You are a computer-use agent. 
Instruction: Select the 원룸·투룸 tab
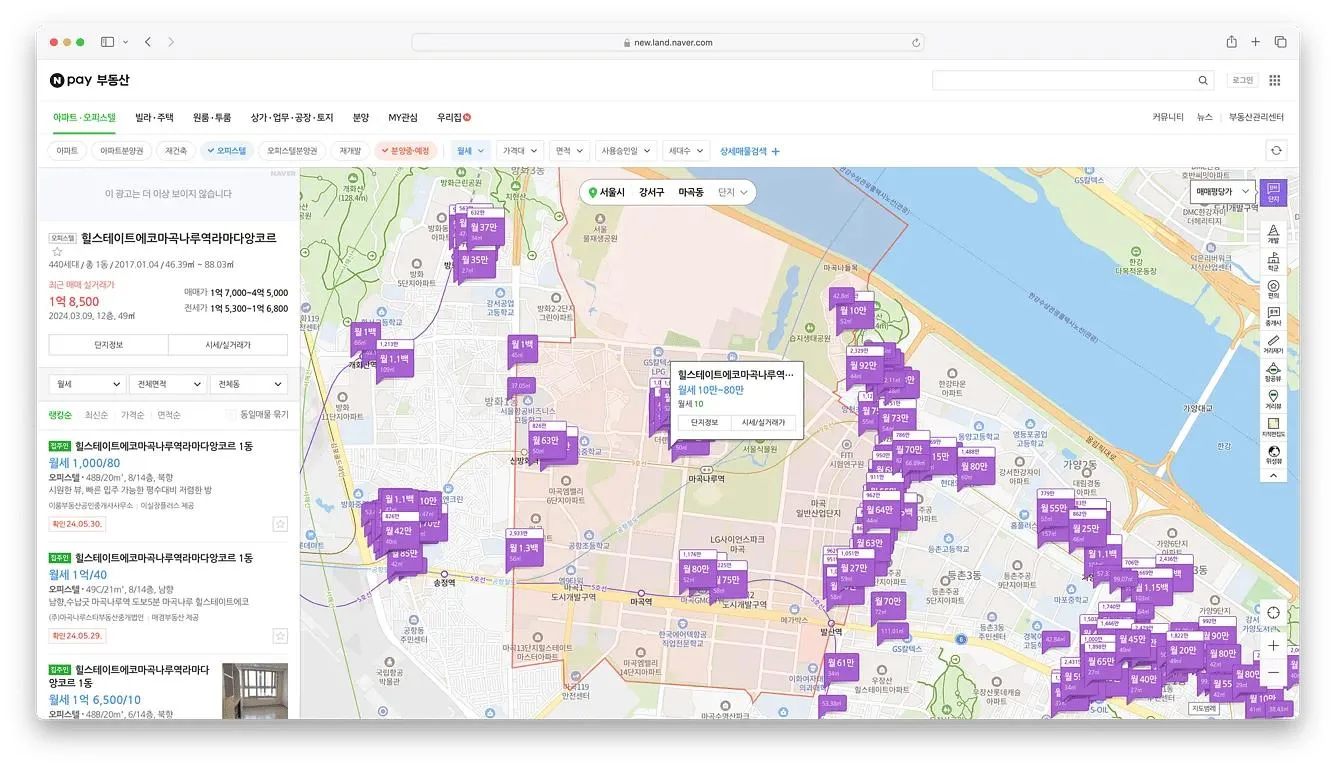(212, 117)
